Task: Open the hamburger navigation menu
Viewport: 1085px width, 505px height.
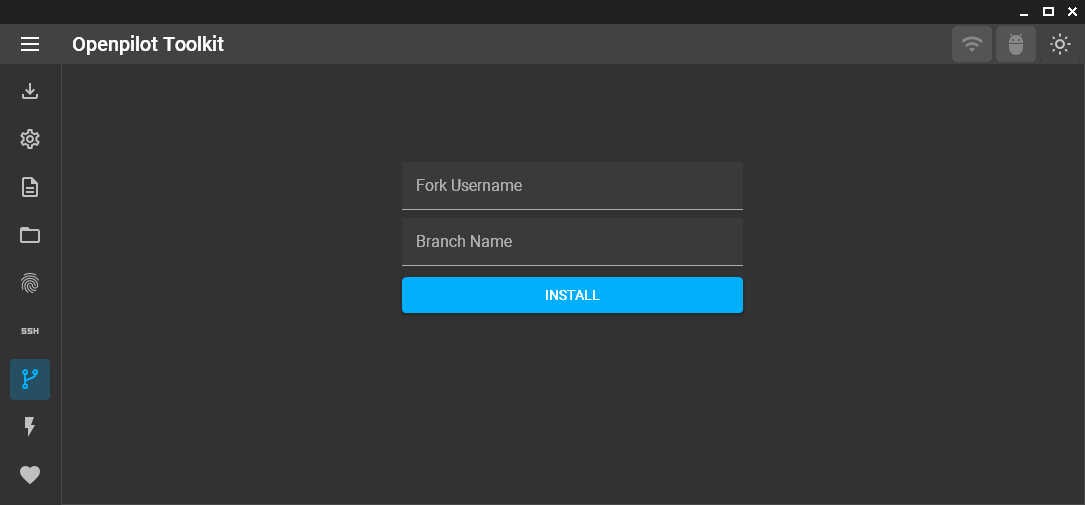Action: (30, 44)
